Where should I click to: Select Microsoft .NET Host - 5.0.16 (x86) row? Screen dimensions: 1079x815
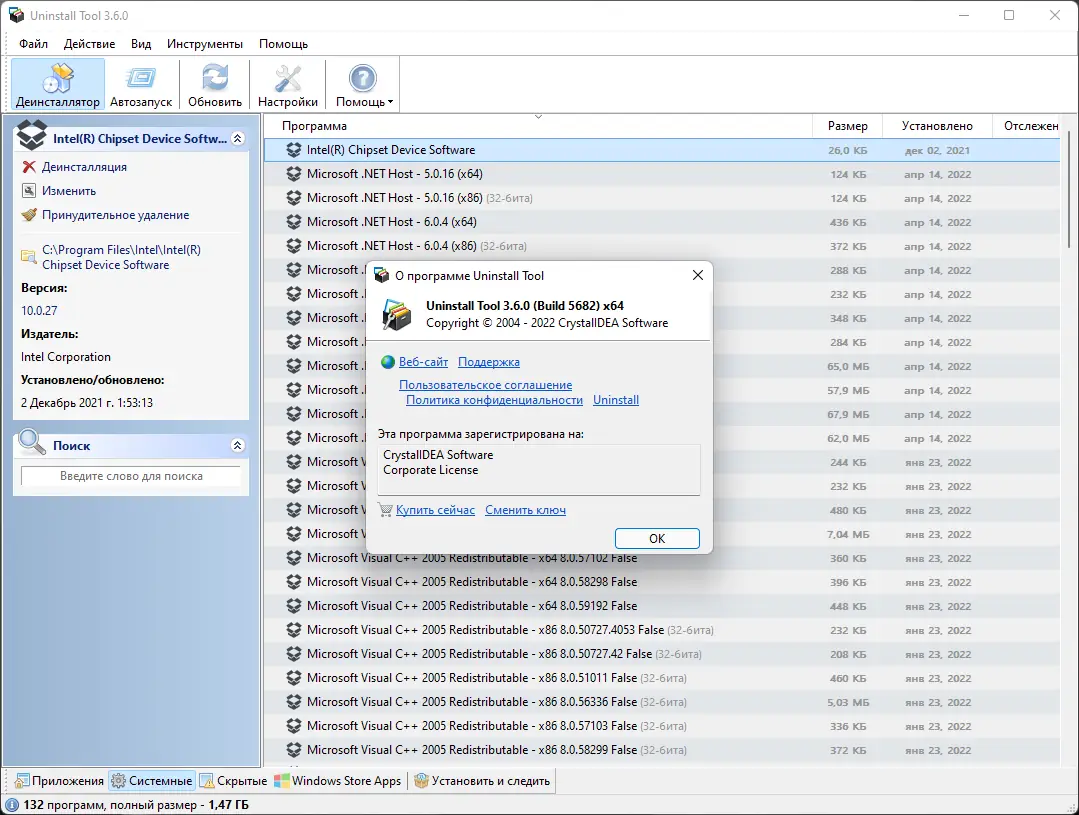[662, 198]
